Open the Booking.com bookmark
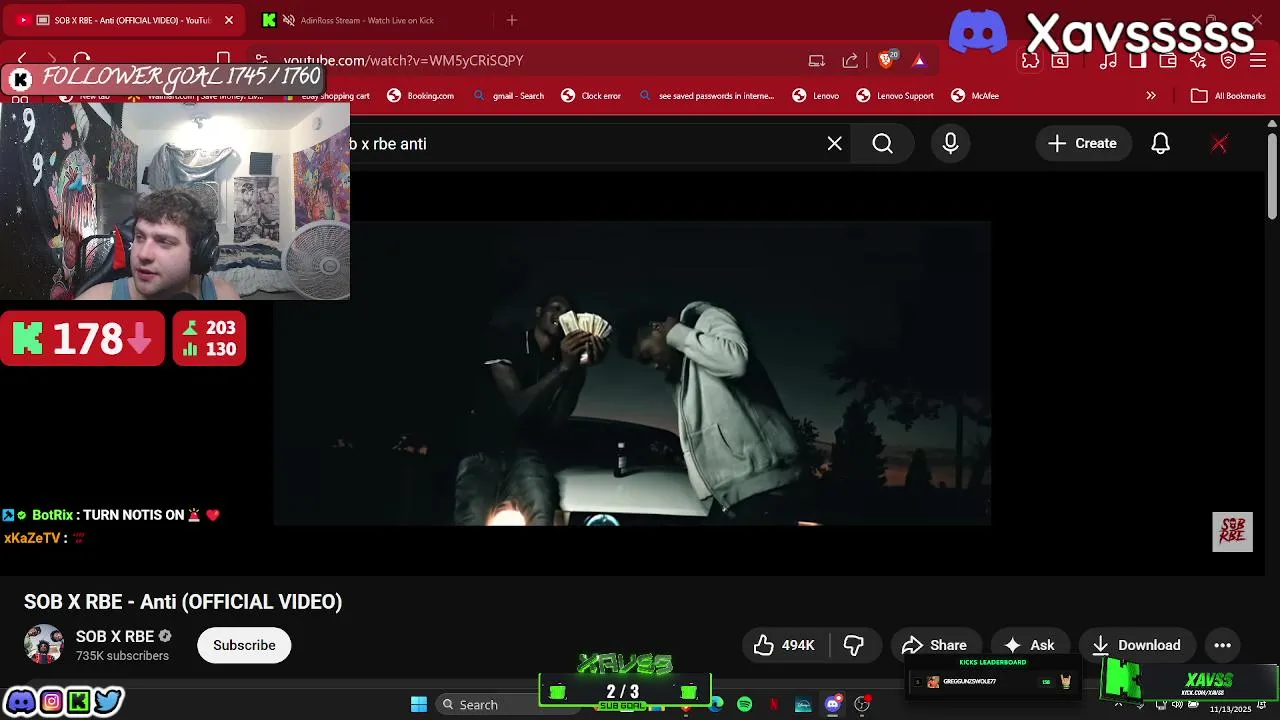The width and height of the screenshot is (1280, 720). (x=420, y=96)
